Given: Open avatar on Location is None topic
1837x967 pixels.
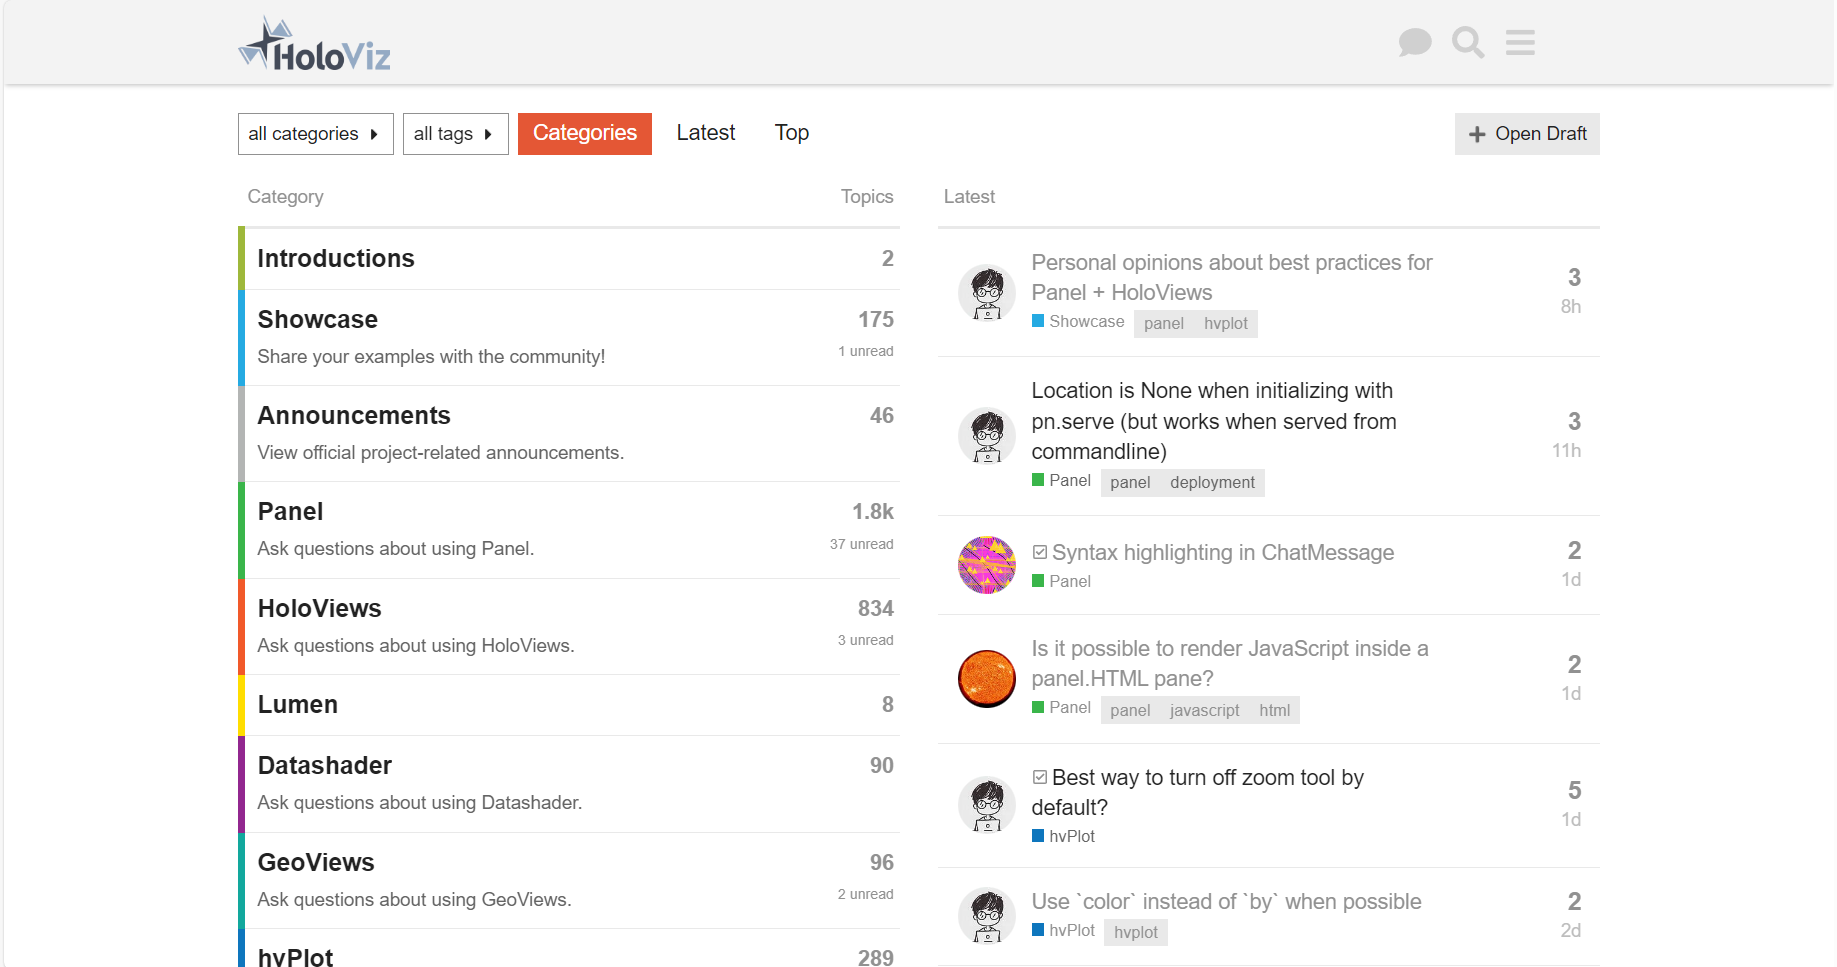Looking at the screenshot, I should (987, 436).
